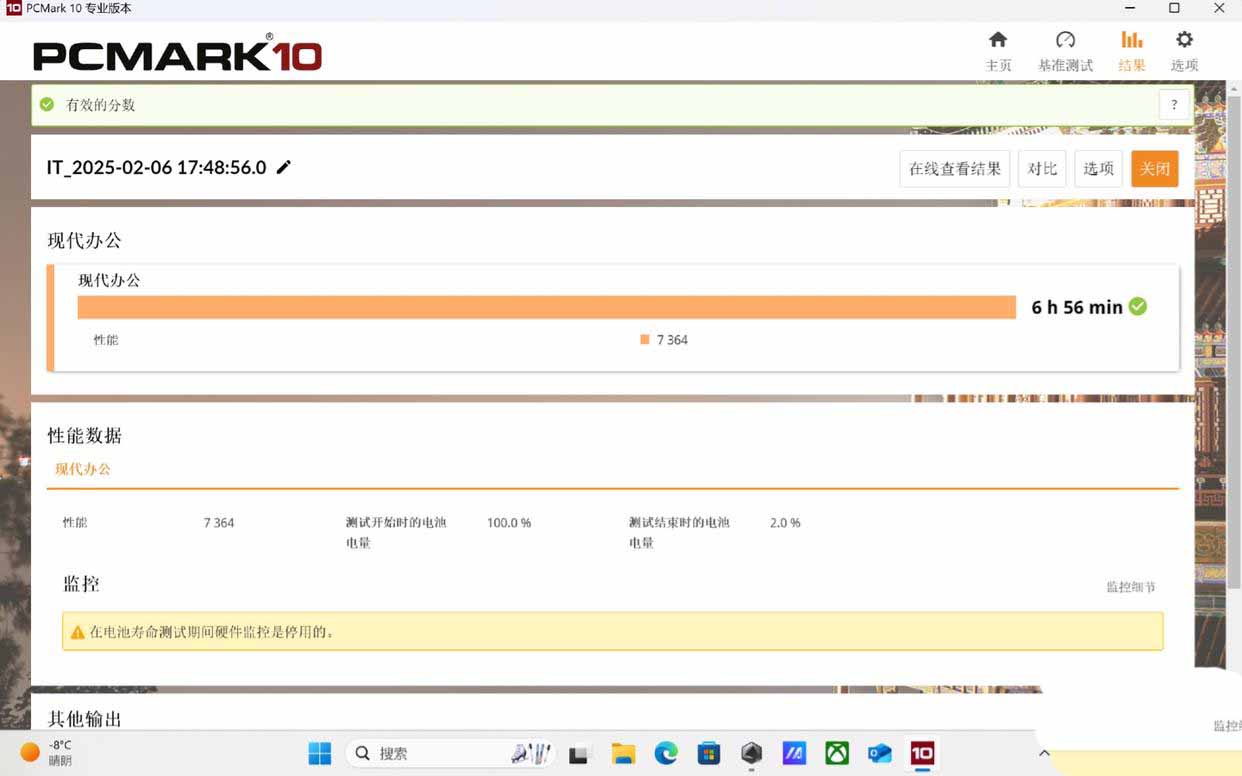1242x776 pixels.
Task: Launch the Xbox app from the taskbar
Action: coord(836,753)
